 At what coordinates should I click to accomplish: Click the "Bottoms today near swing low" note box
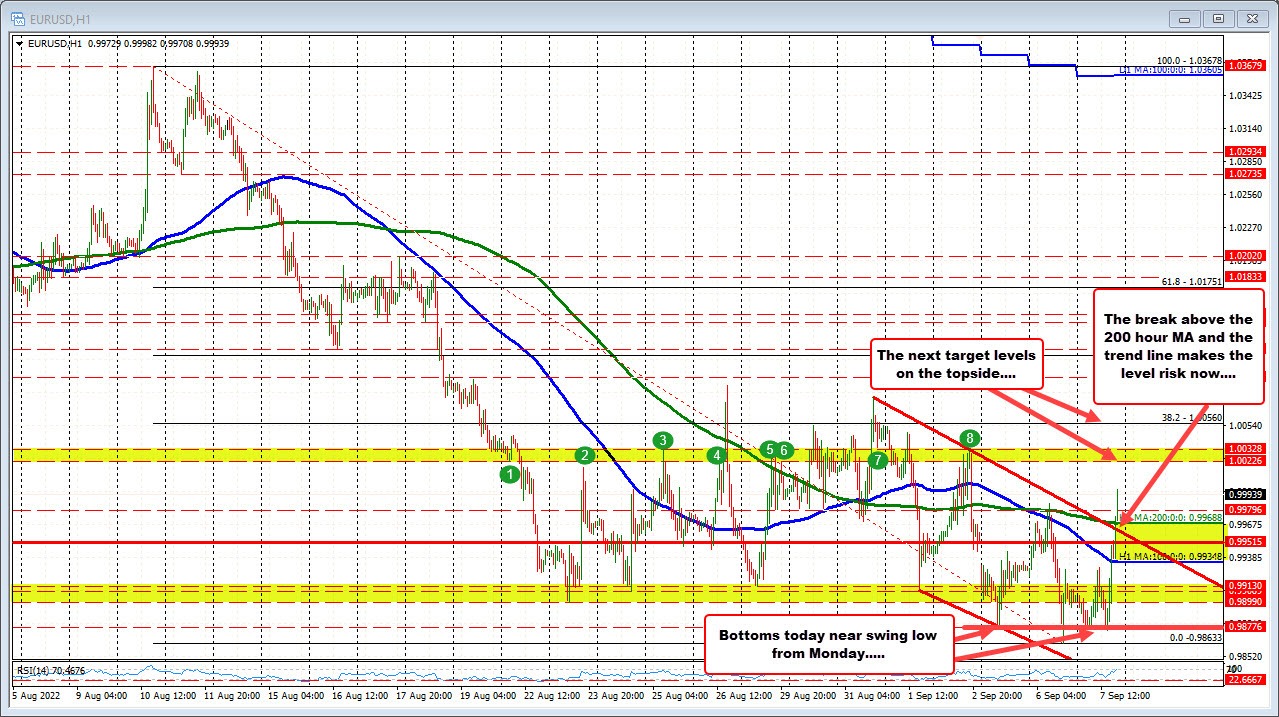(828, 644)
